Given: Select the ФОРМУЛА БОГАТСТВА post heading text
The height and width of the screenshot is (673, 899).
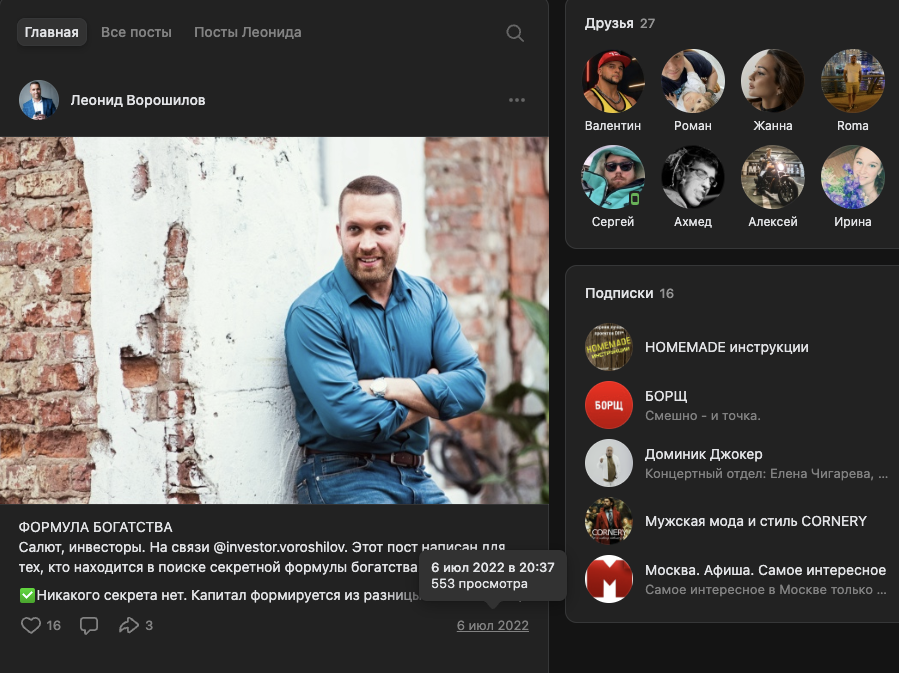Looking at the screenshot, I should coord(96,527).
